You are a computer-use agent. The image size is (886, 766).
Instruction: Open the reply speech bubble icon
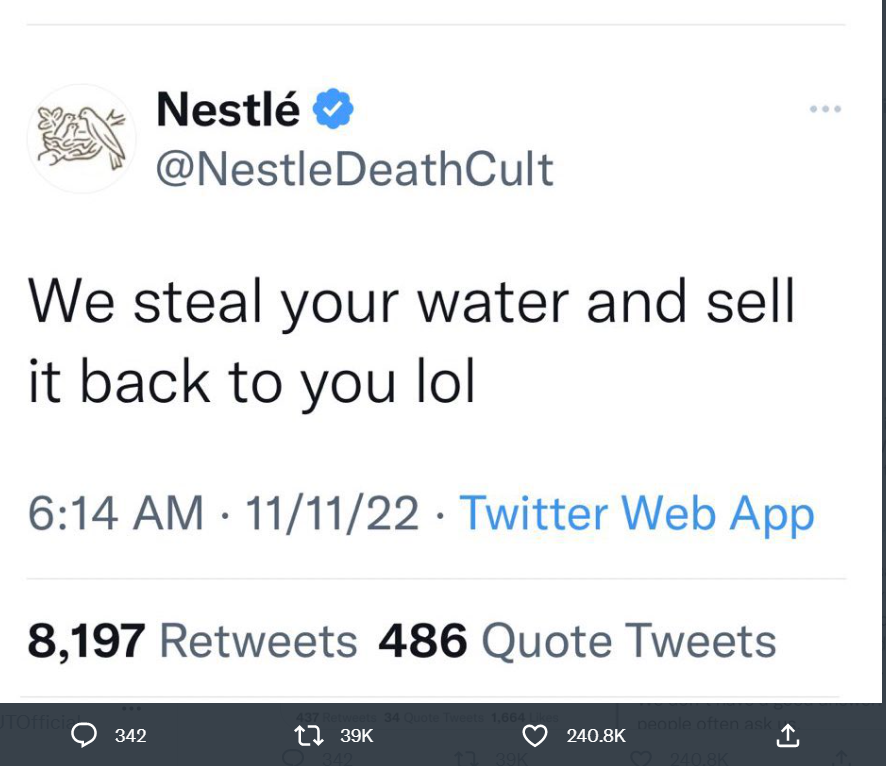[84, 735]
